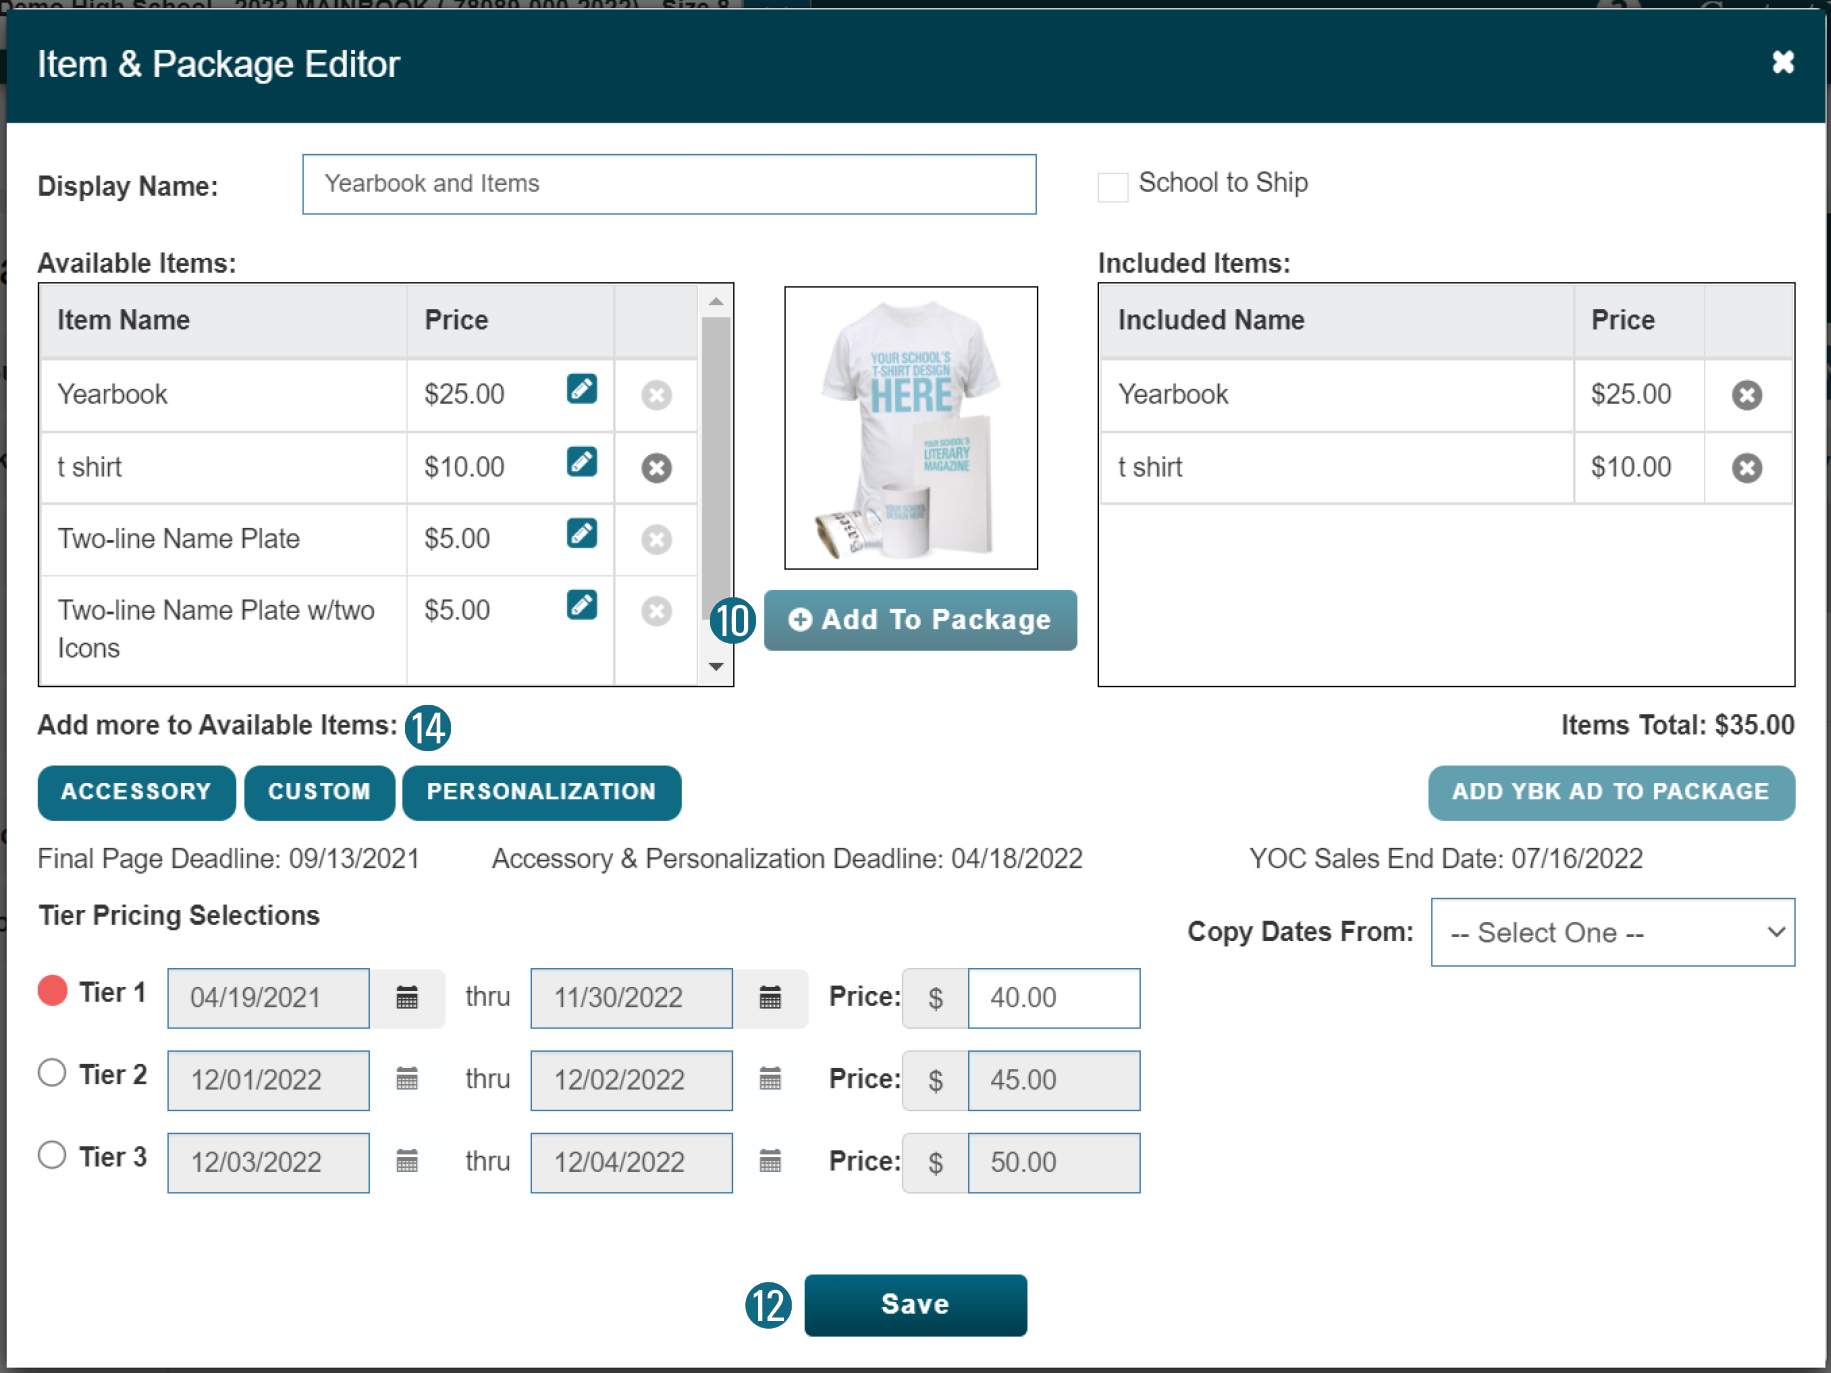Click the Accessory button
The width and height of the screenshot is (1831, 1373).
[x=136, y=792]
